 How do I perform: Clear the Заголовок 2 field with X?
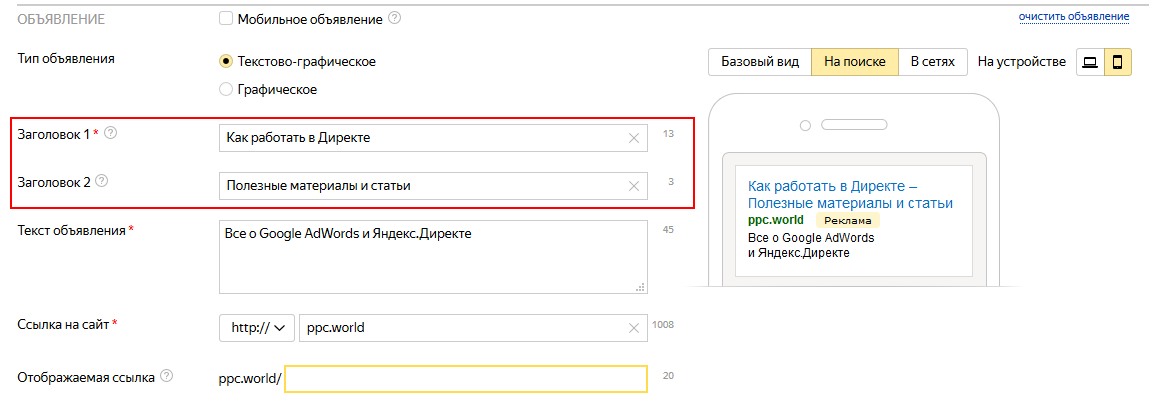(x=633, y=186)
